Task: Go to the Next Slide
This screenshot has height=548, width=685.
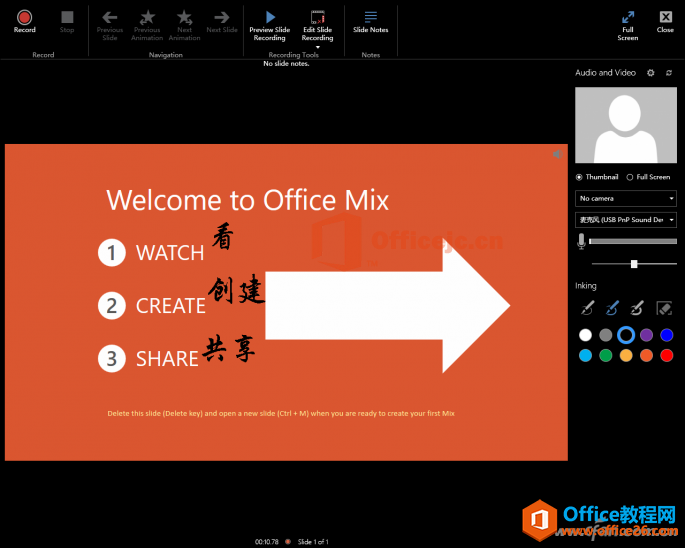Action: click(222, 21)
